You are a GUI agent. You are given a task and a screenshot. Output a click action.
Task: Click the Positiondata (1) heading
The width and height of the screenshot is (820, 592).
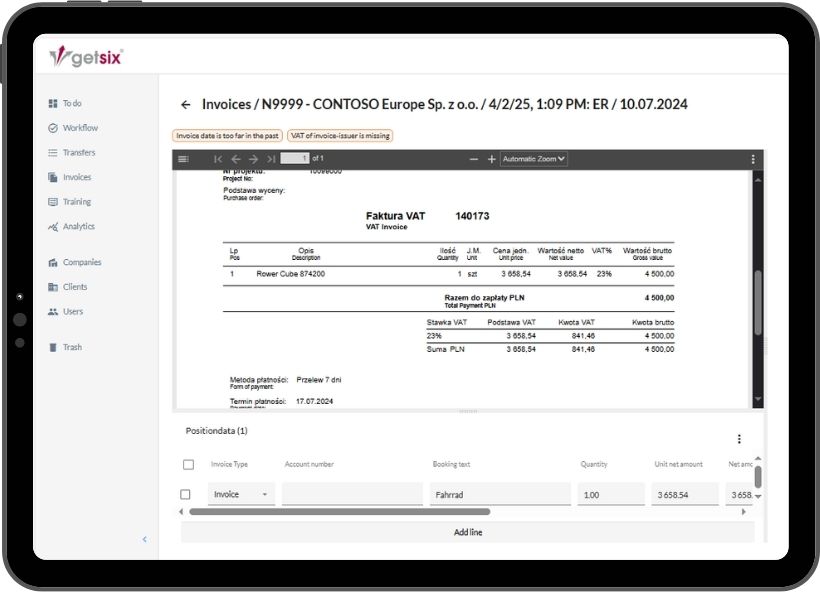(x=217, y=431)
